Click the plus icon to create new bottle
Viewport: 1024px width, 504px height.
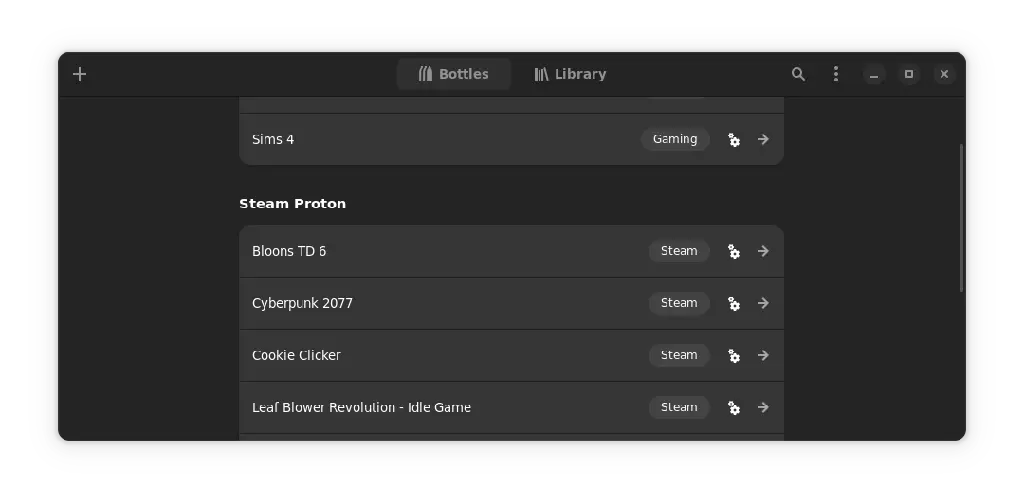click(80, 74)
